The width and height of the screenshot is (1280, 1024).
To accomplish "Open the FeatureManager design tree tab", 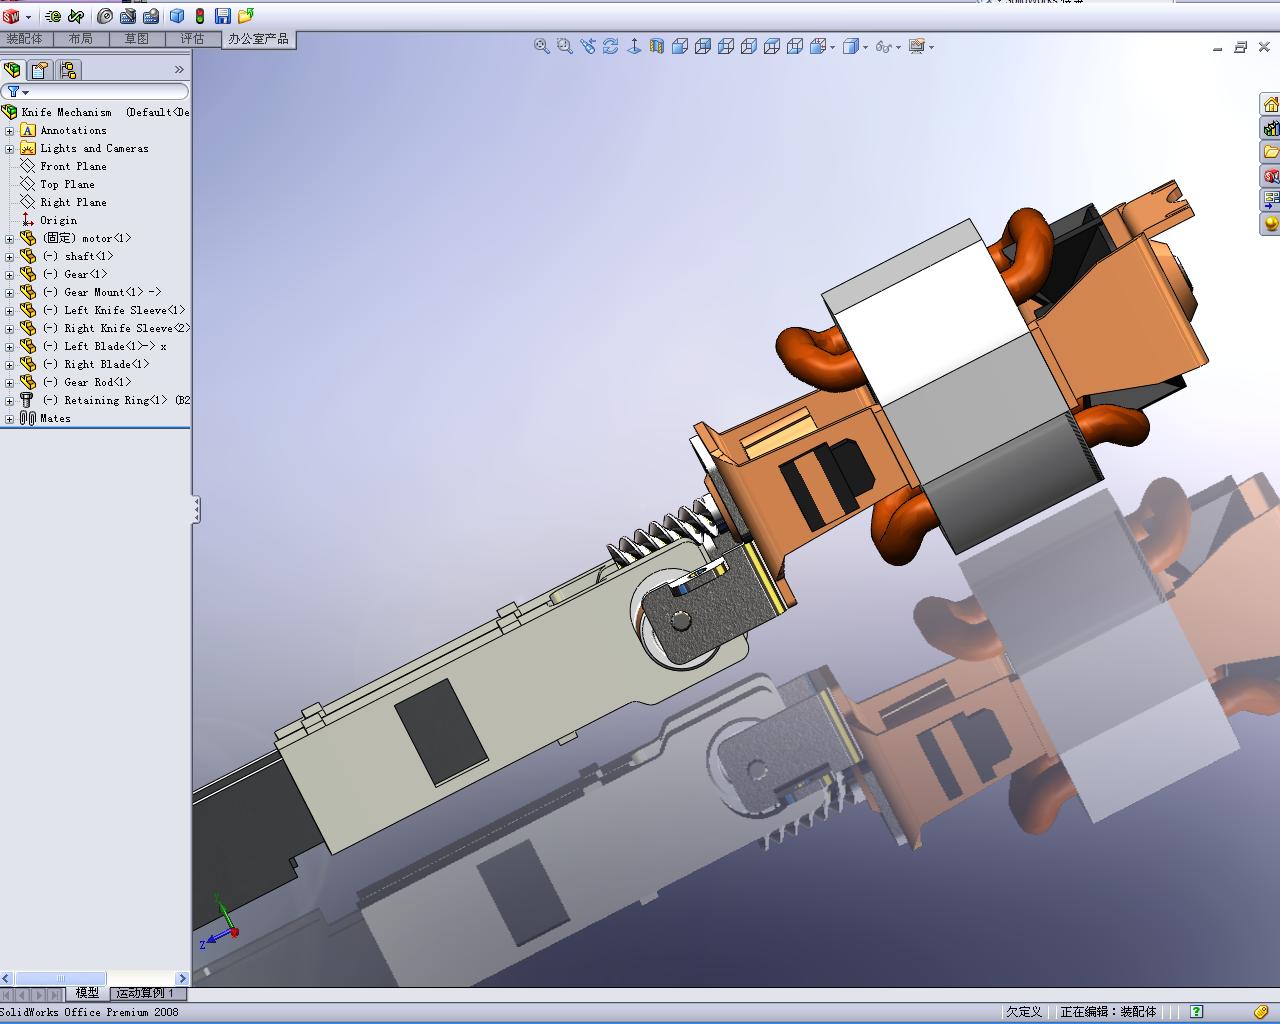I will point(12,70).
